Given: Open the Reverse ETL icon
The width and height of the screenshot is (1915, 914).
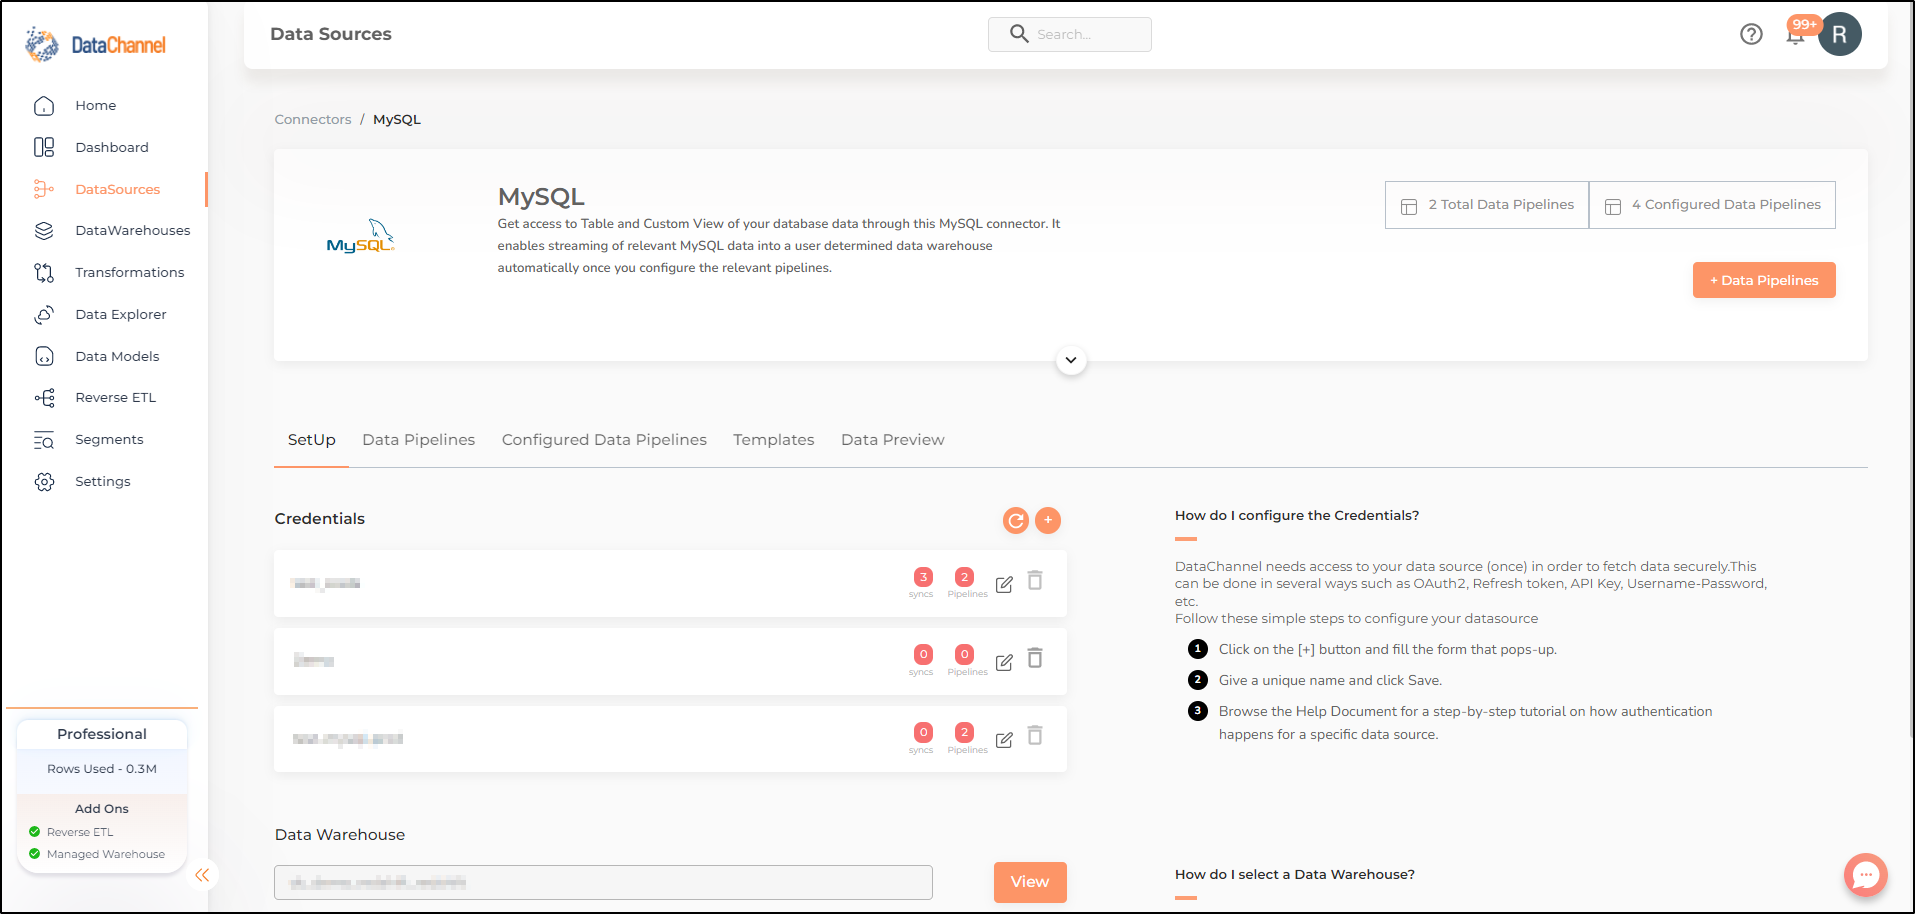Looking at the screenshot, I should (x=44, y=398).
